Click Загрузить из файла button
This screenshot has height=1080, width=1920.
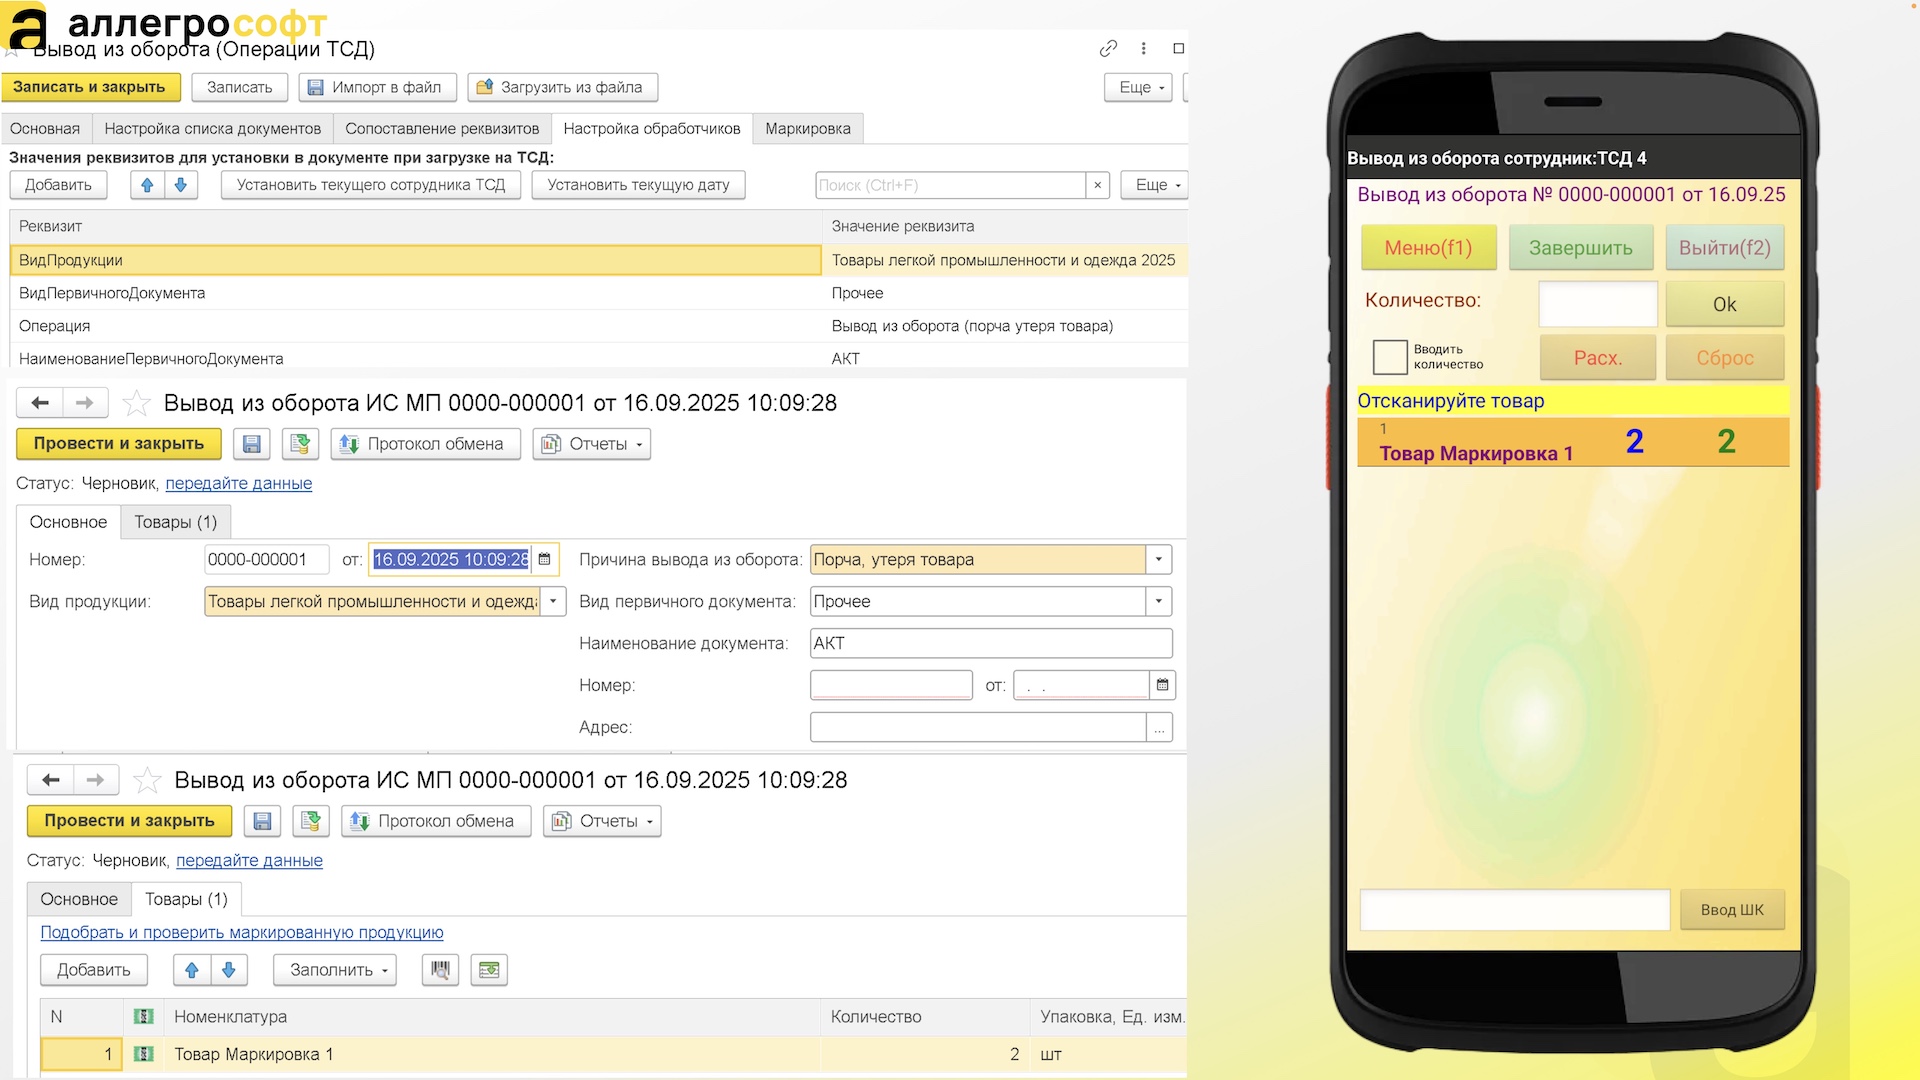562,88
